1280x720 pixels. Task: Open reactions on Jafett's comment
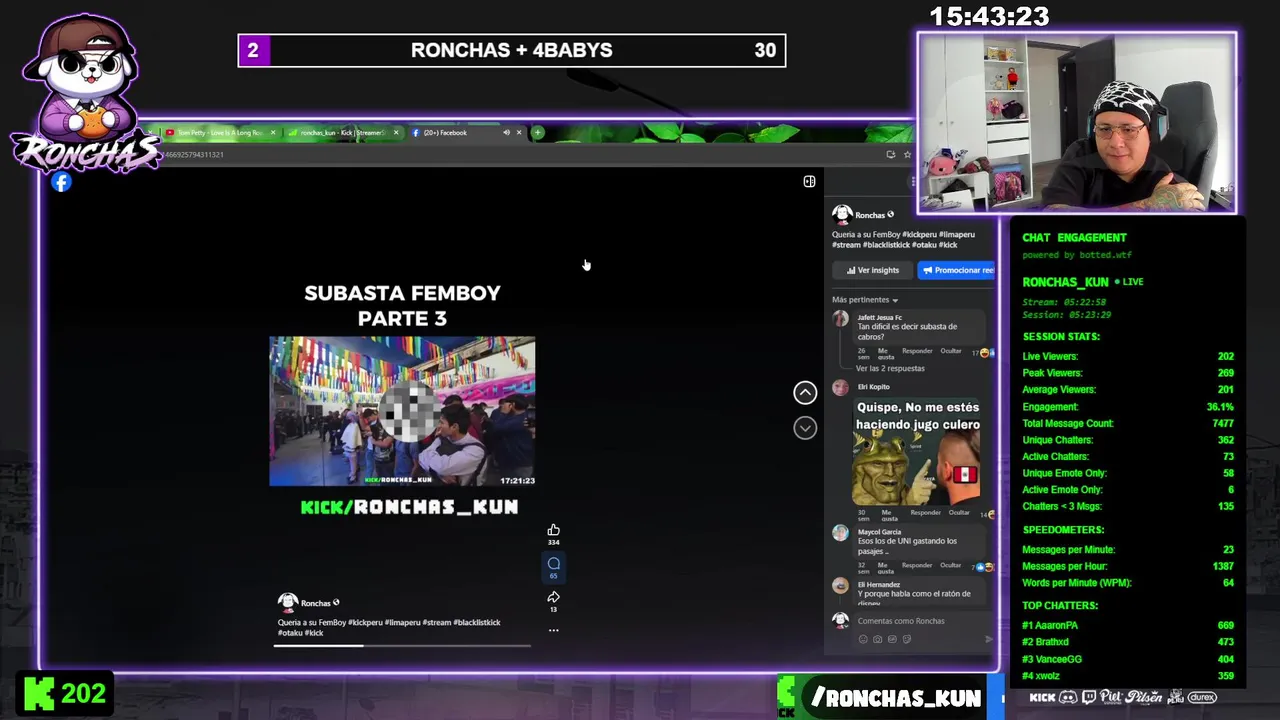click(982, 353)
